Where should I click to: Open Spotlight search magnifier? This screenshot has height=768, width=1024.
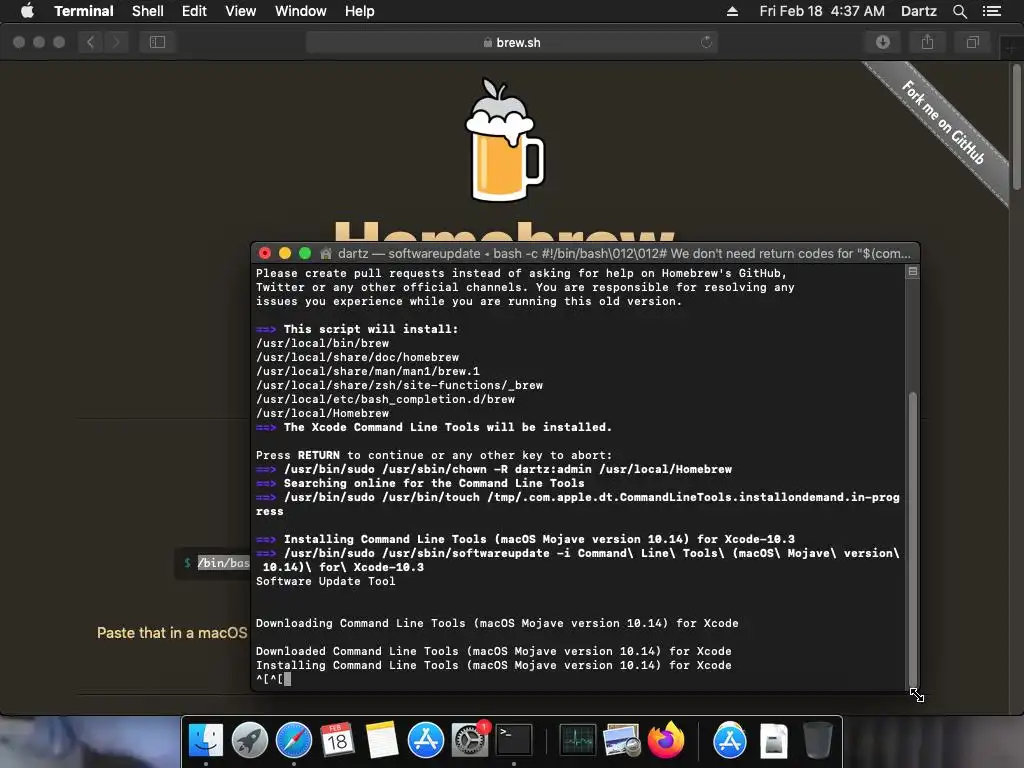(959, 11)
